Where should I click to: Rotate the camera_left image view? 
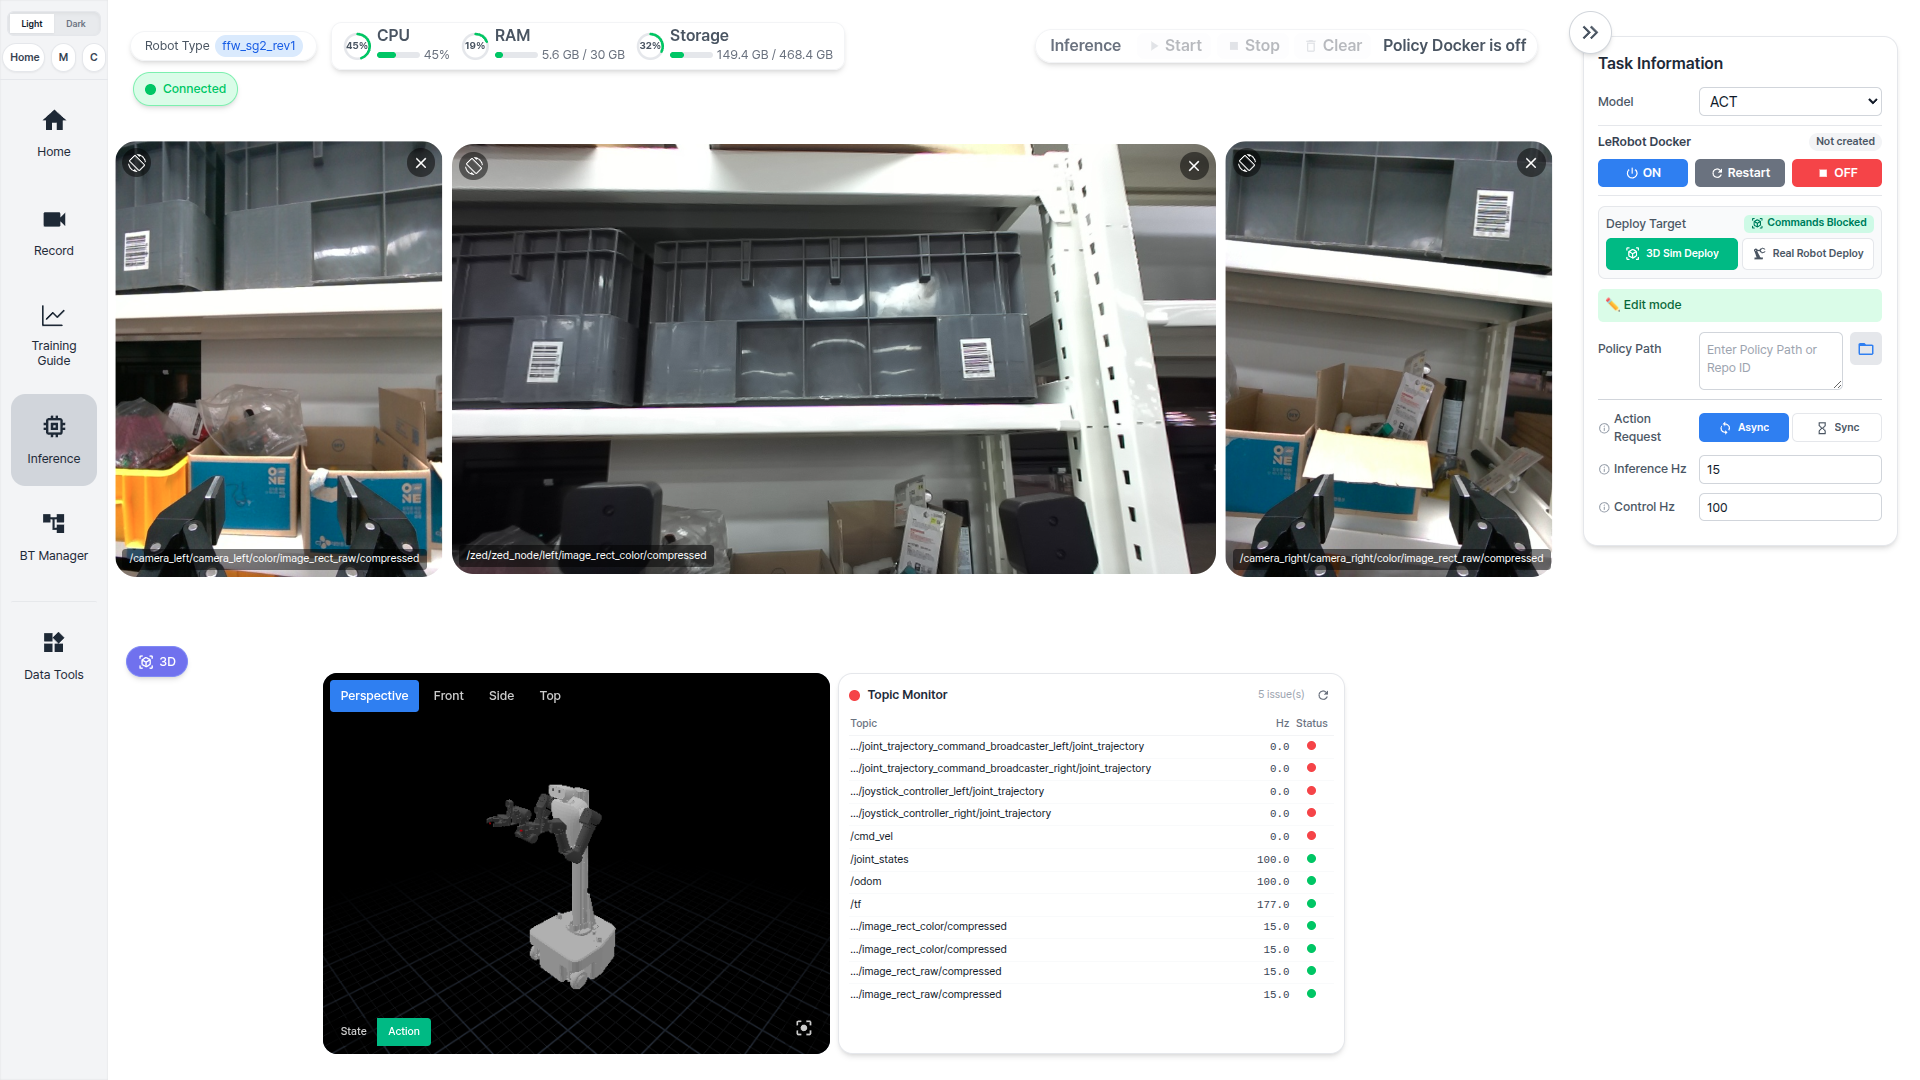click(137, 163)
